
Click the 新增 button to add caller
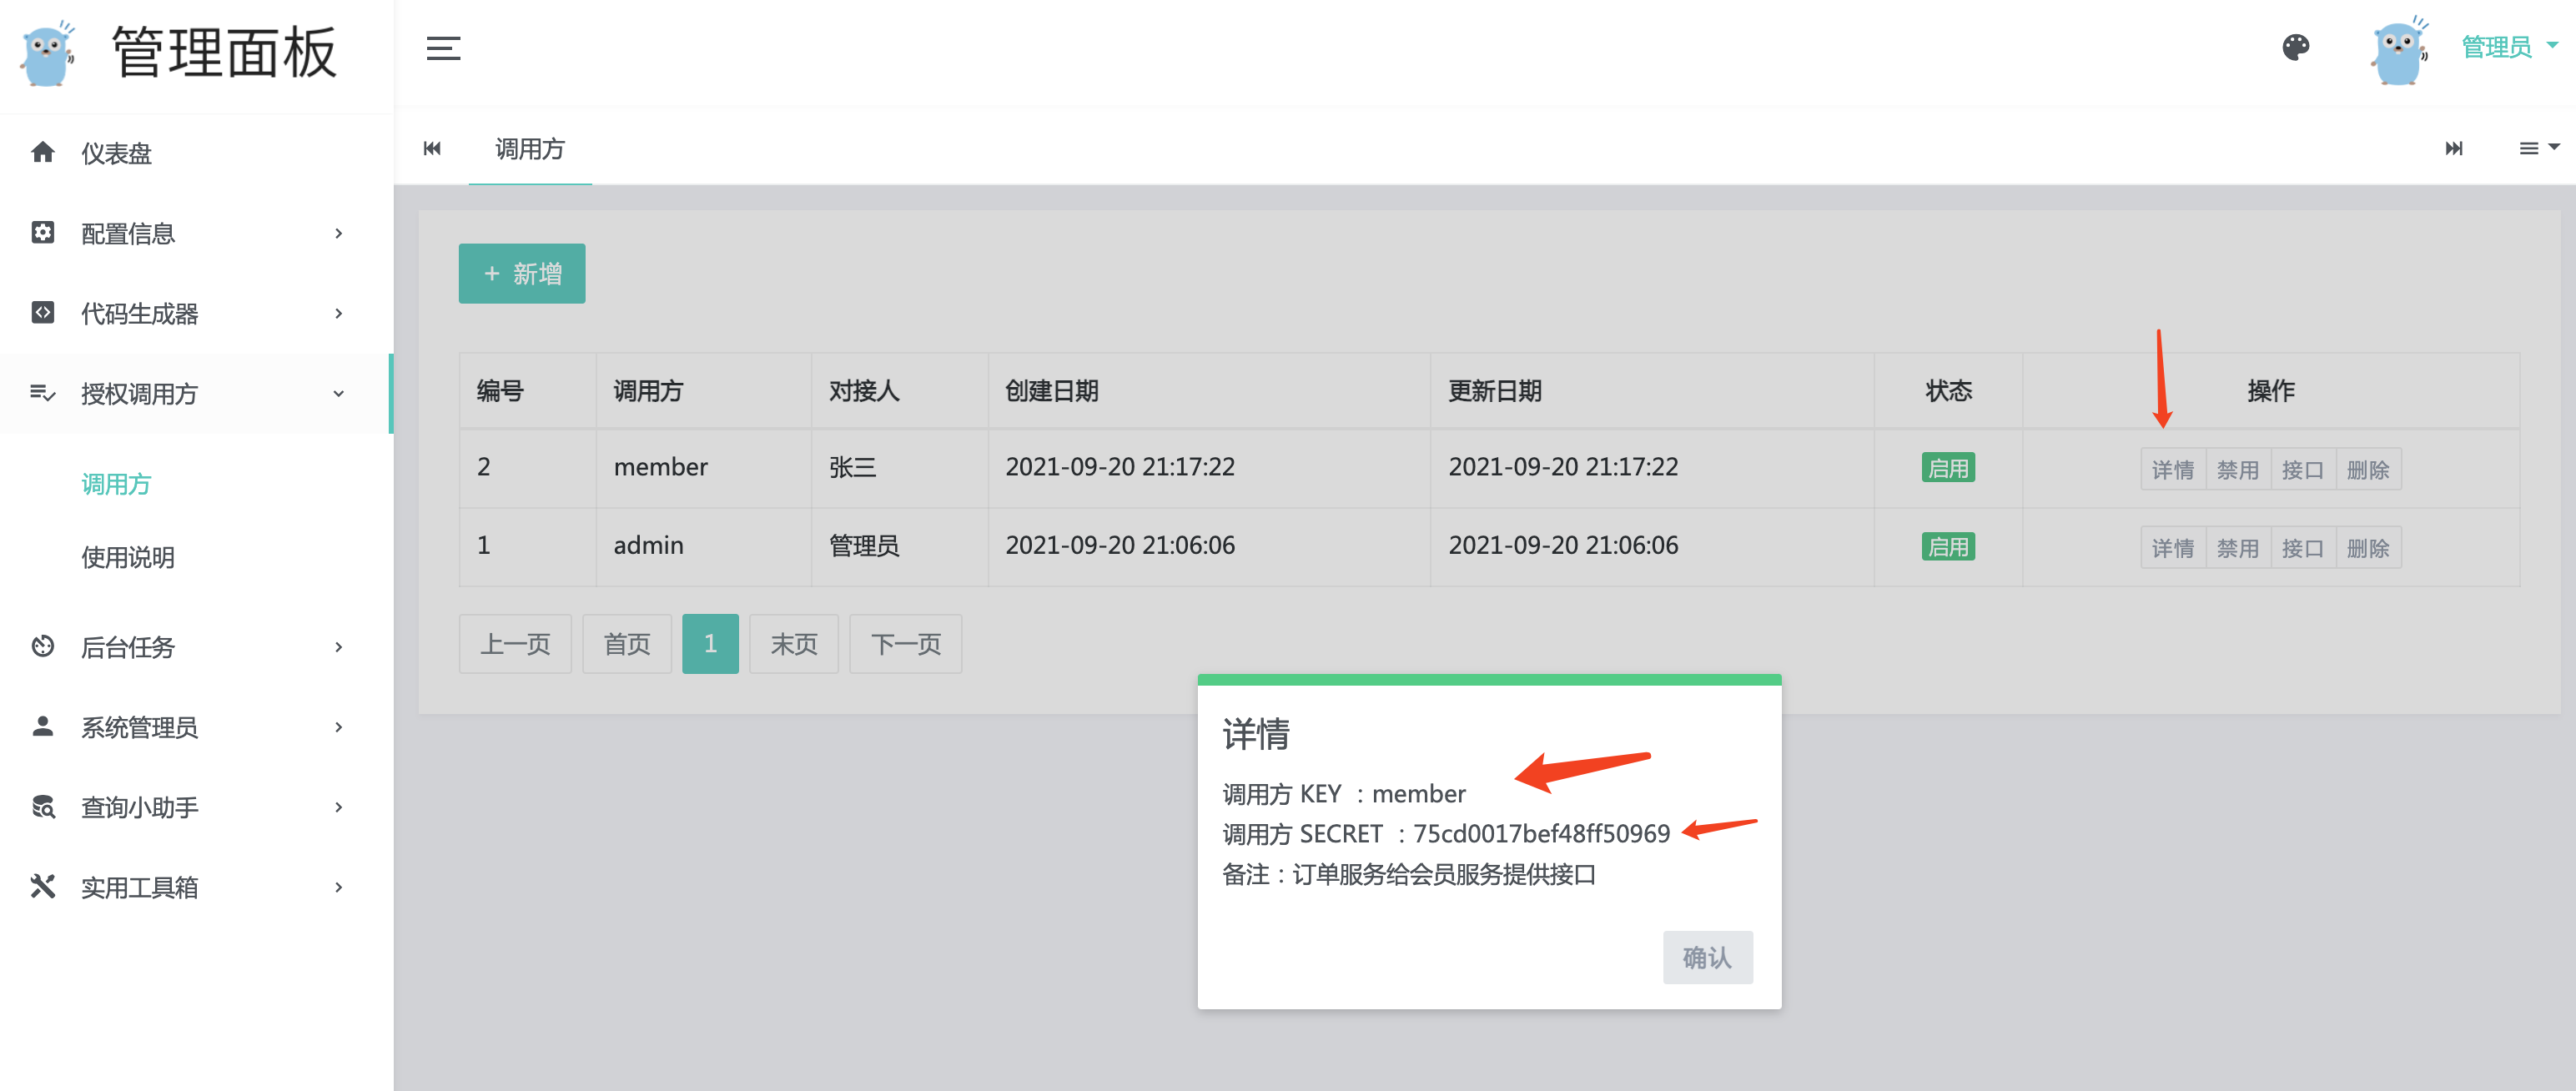[522, 273]
